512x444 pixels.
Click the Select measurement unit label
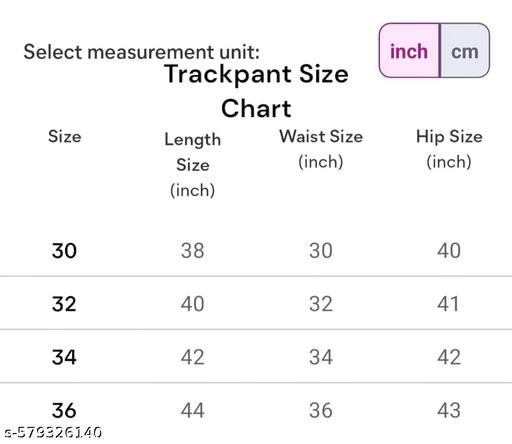[x=141, y=52]
